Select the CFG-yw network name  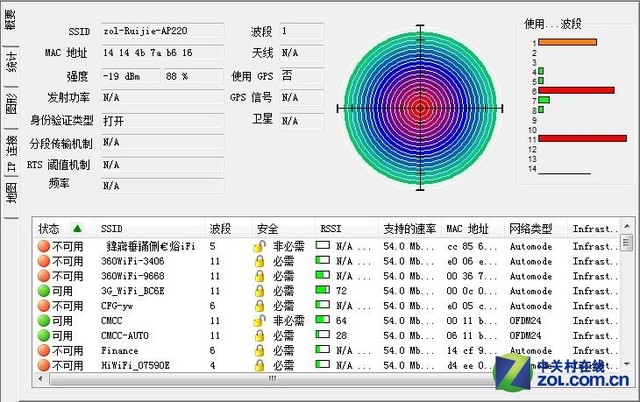point(117,306)
